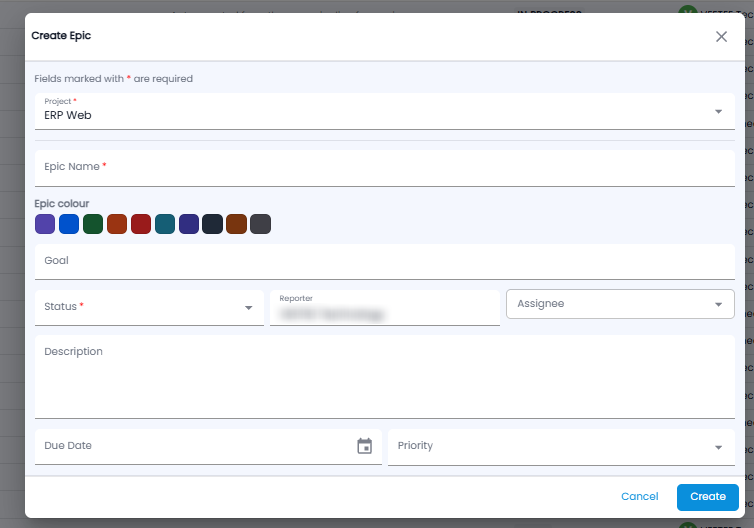The width and height of the screenshot is (754, 528).
Task: Open the Assignee dropdown
Action: (620, 304)
